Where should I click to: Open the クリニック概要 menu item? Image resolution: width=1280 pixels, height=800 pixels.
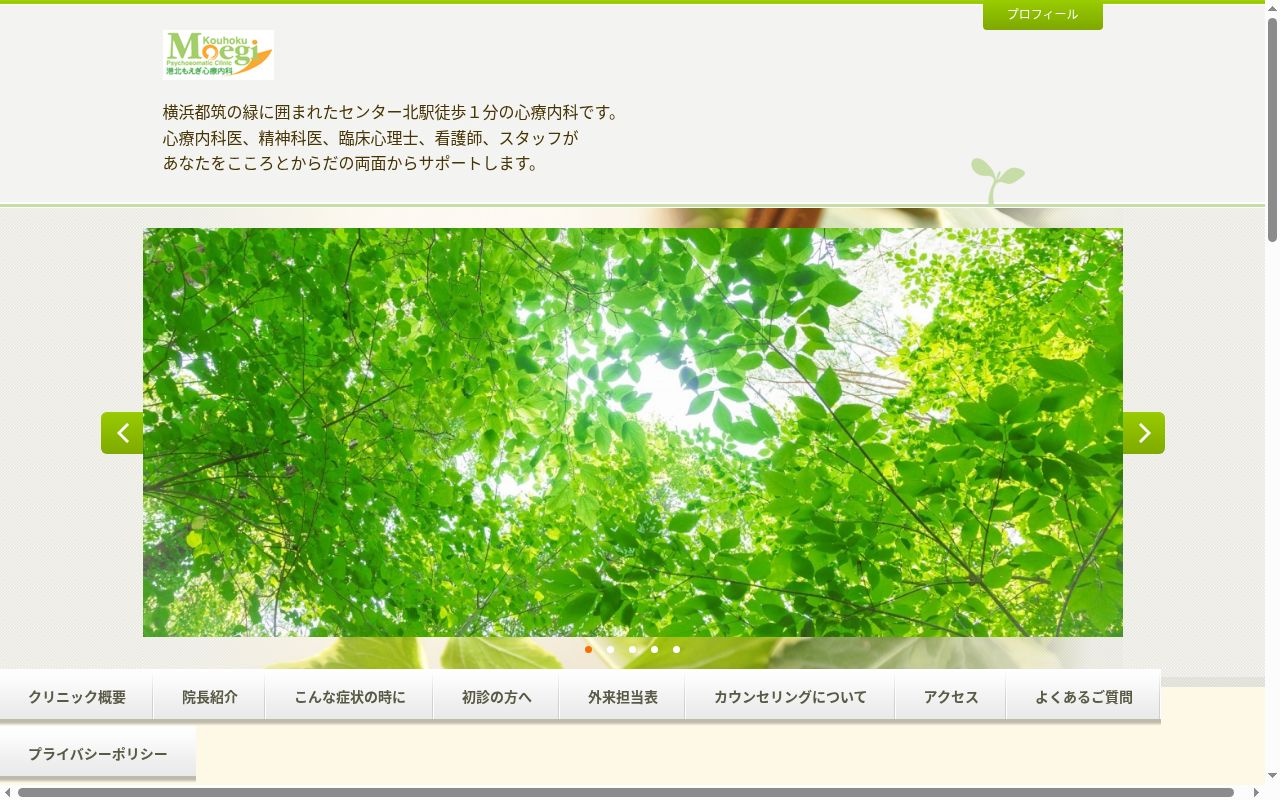[77, 696]
